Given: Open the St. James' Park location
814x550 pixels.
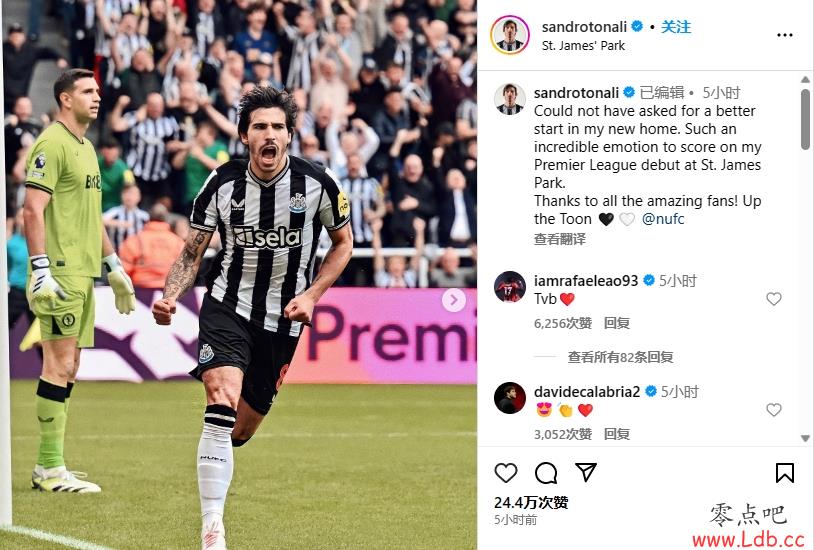Looking at the screenshot, I should pos(583,46).
